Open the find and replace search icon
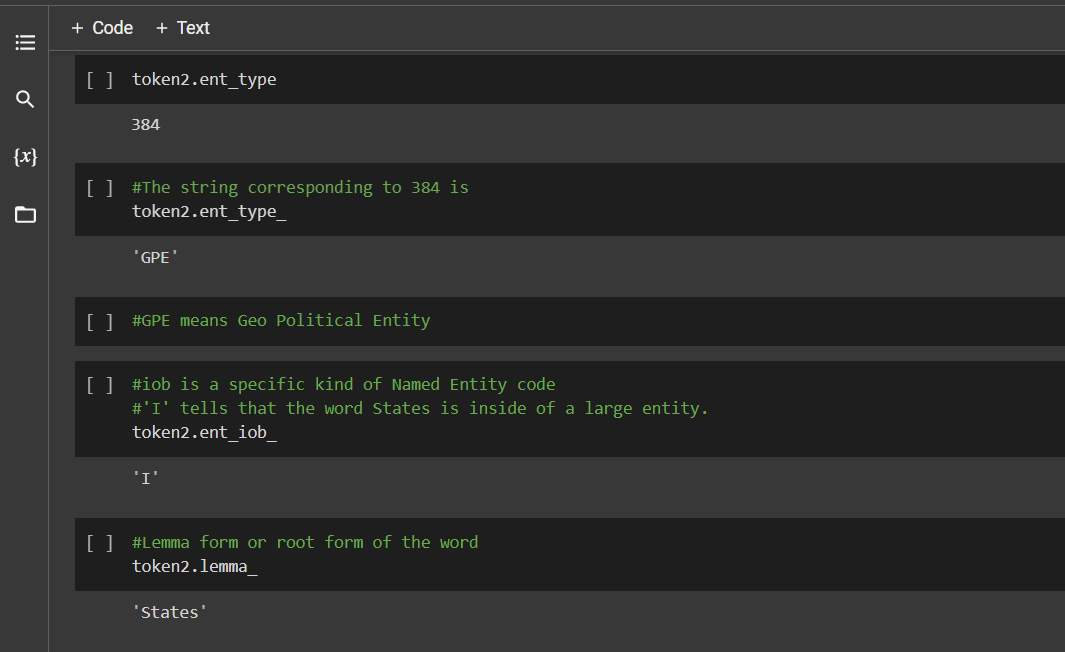 point(25,100)
